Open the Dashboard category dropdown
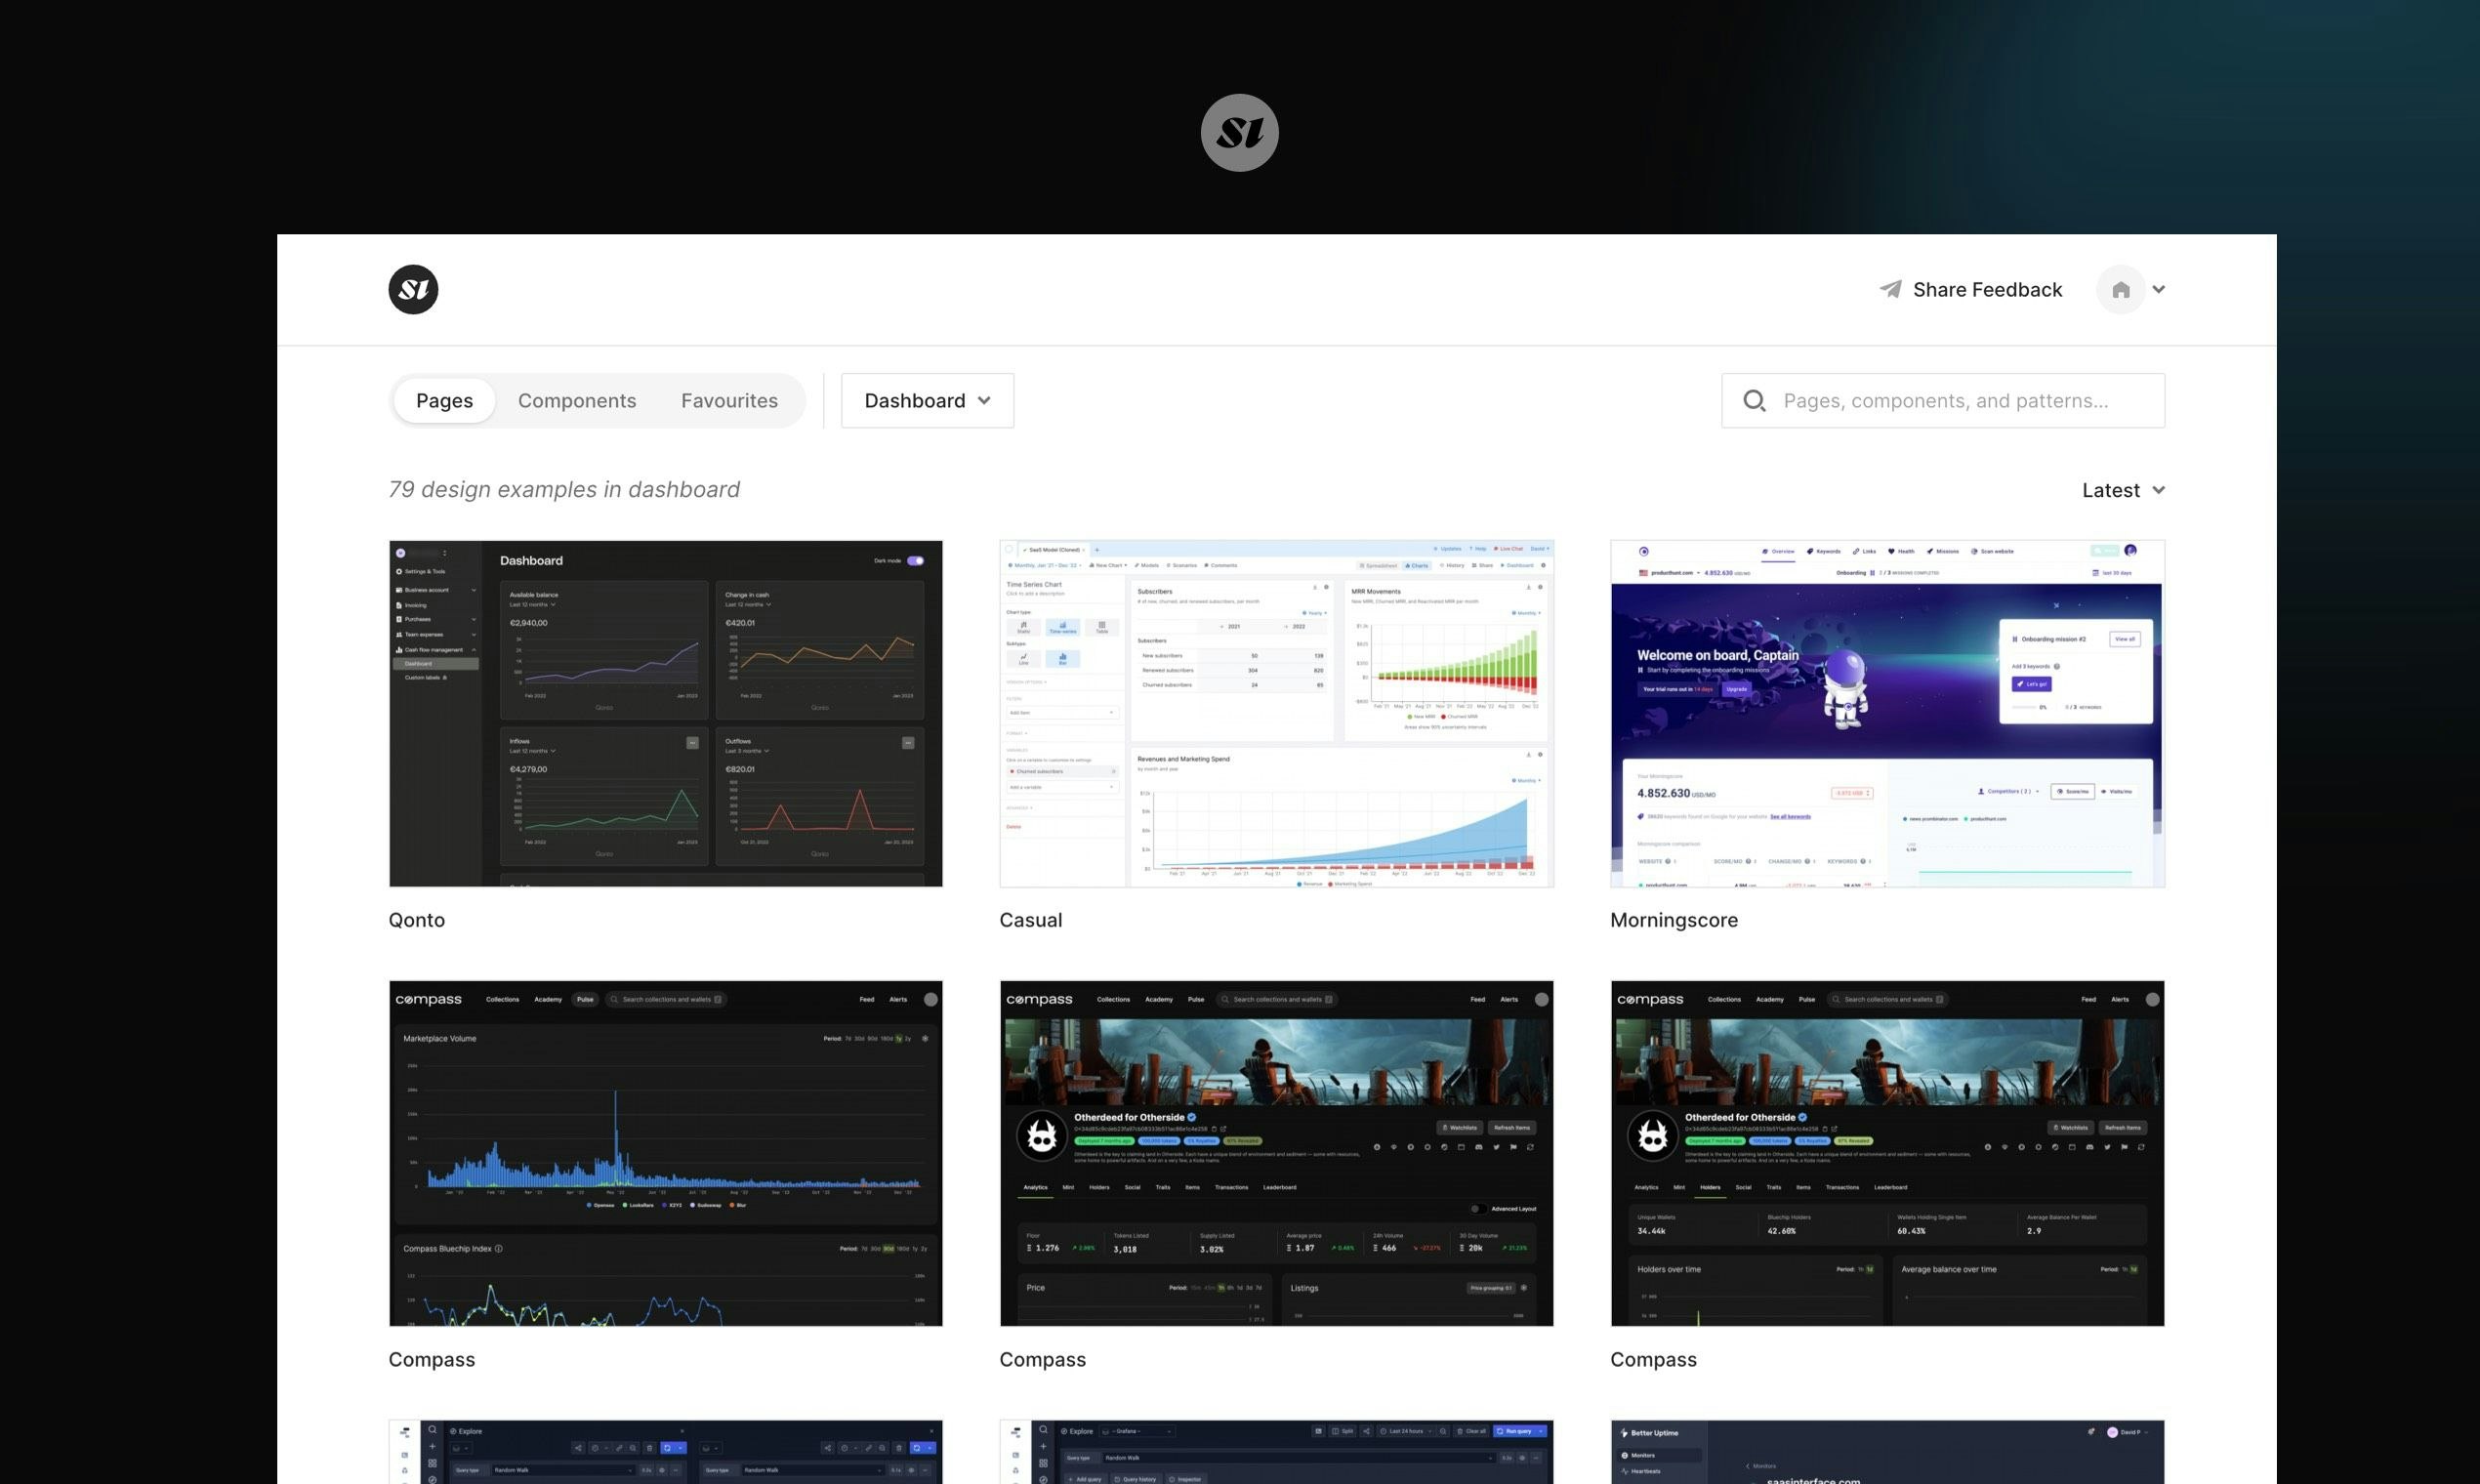Screen dimensions: 2480x1484 click(927, 401)
